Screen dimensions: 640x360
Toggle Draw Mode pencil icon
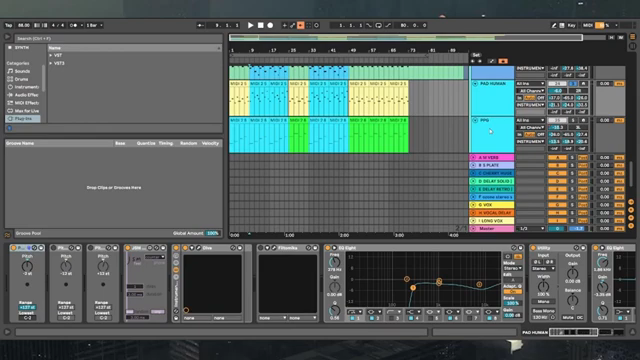pyautogui.click(x=554, y=25)
